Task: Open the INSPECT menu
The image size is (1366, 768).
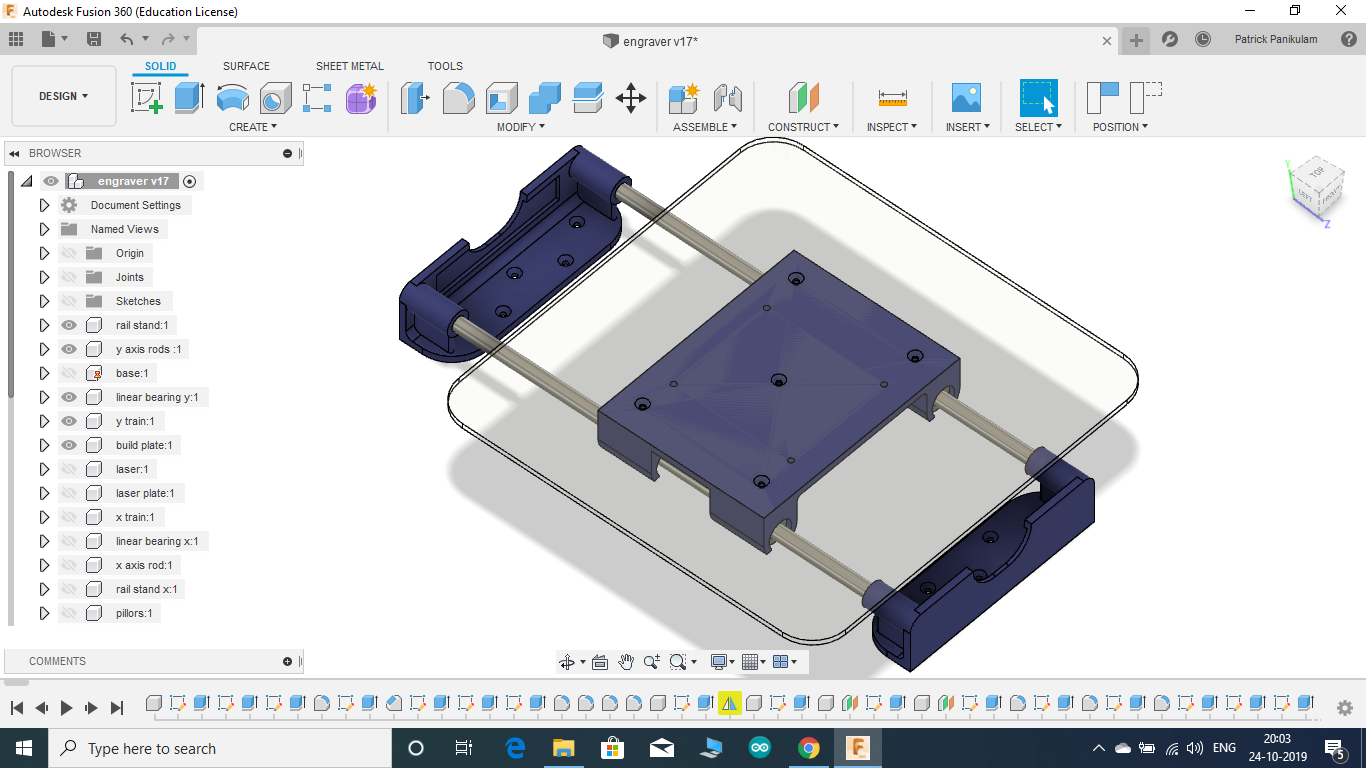Action: tap(891, 127)
